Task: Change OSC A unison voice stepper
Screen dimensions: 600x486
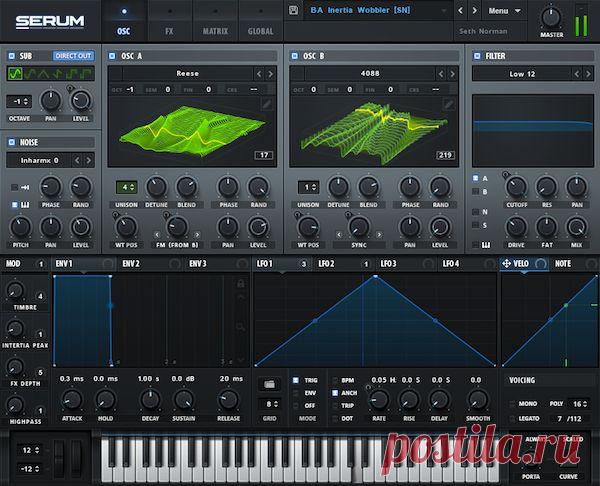Action: (126, 187)
